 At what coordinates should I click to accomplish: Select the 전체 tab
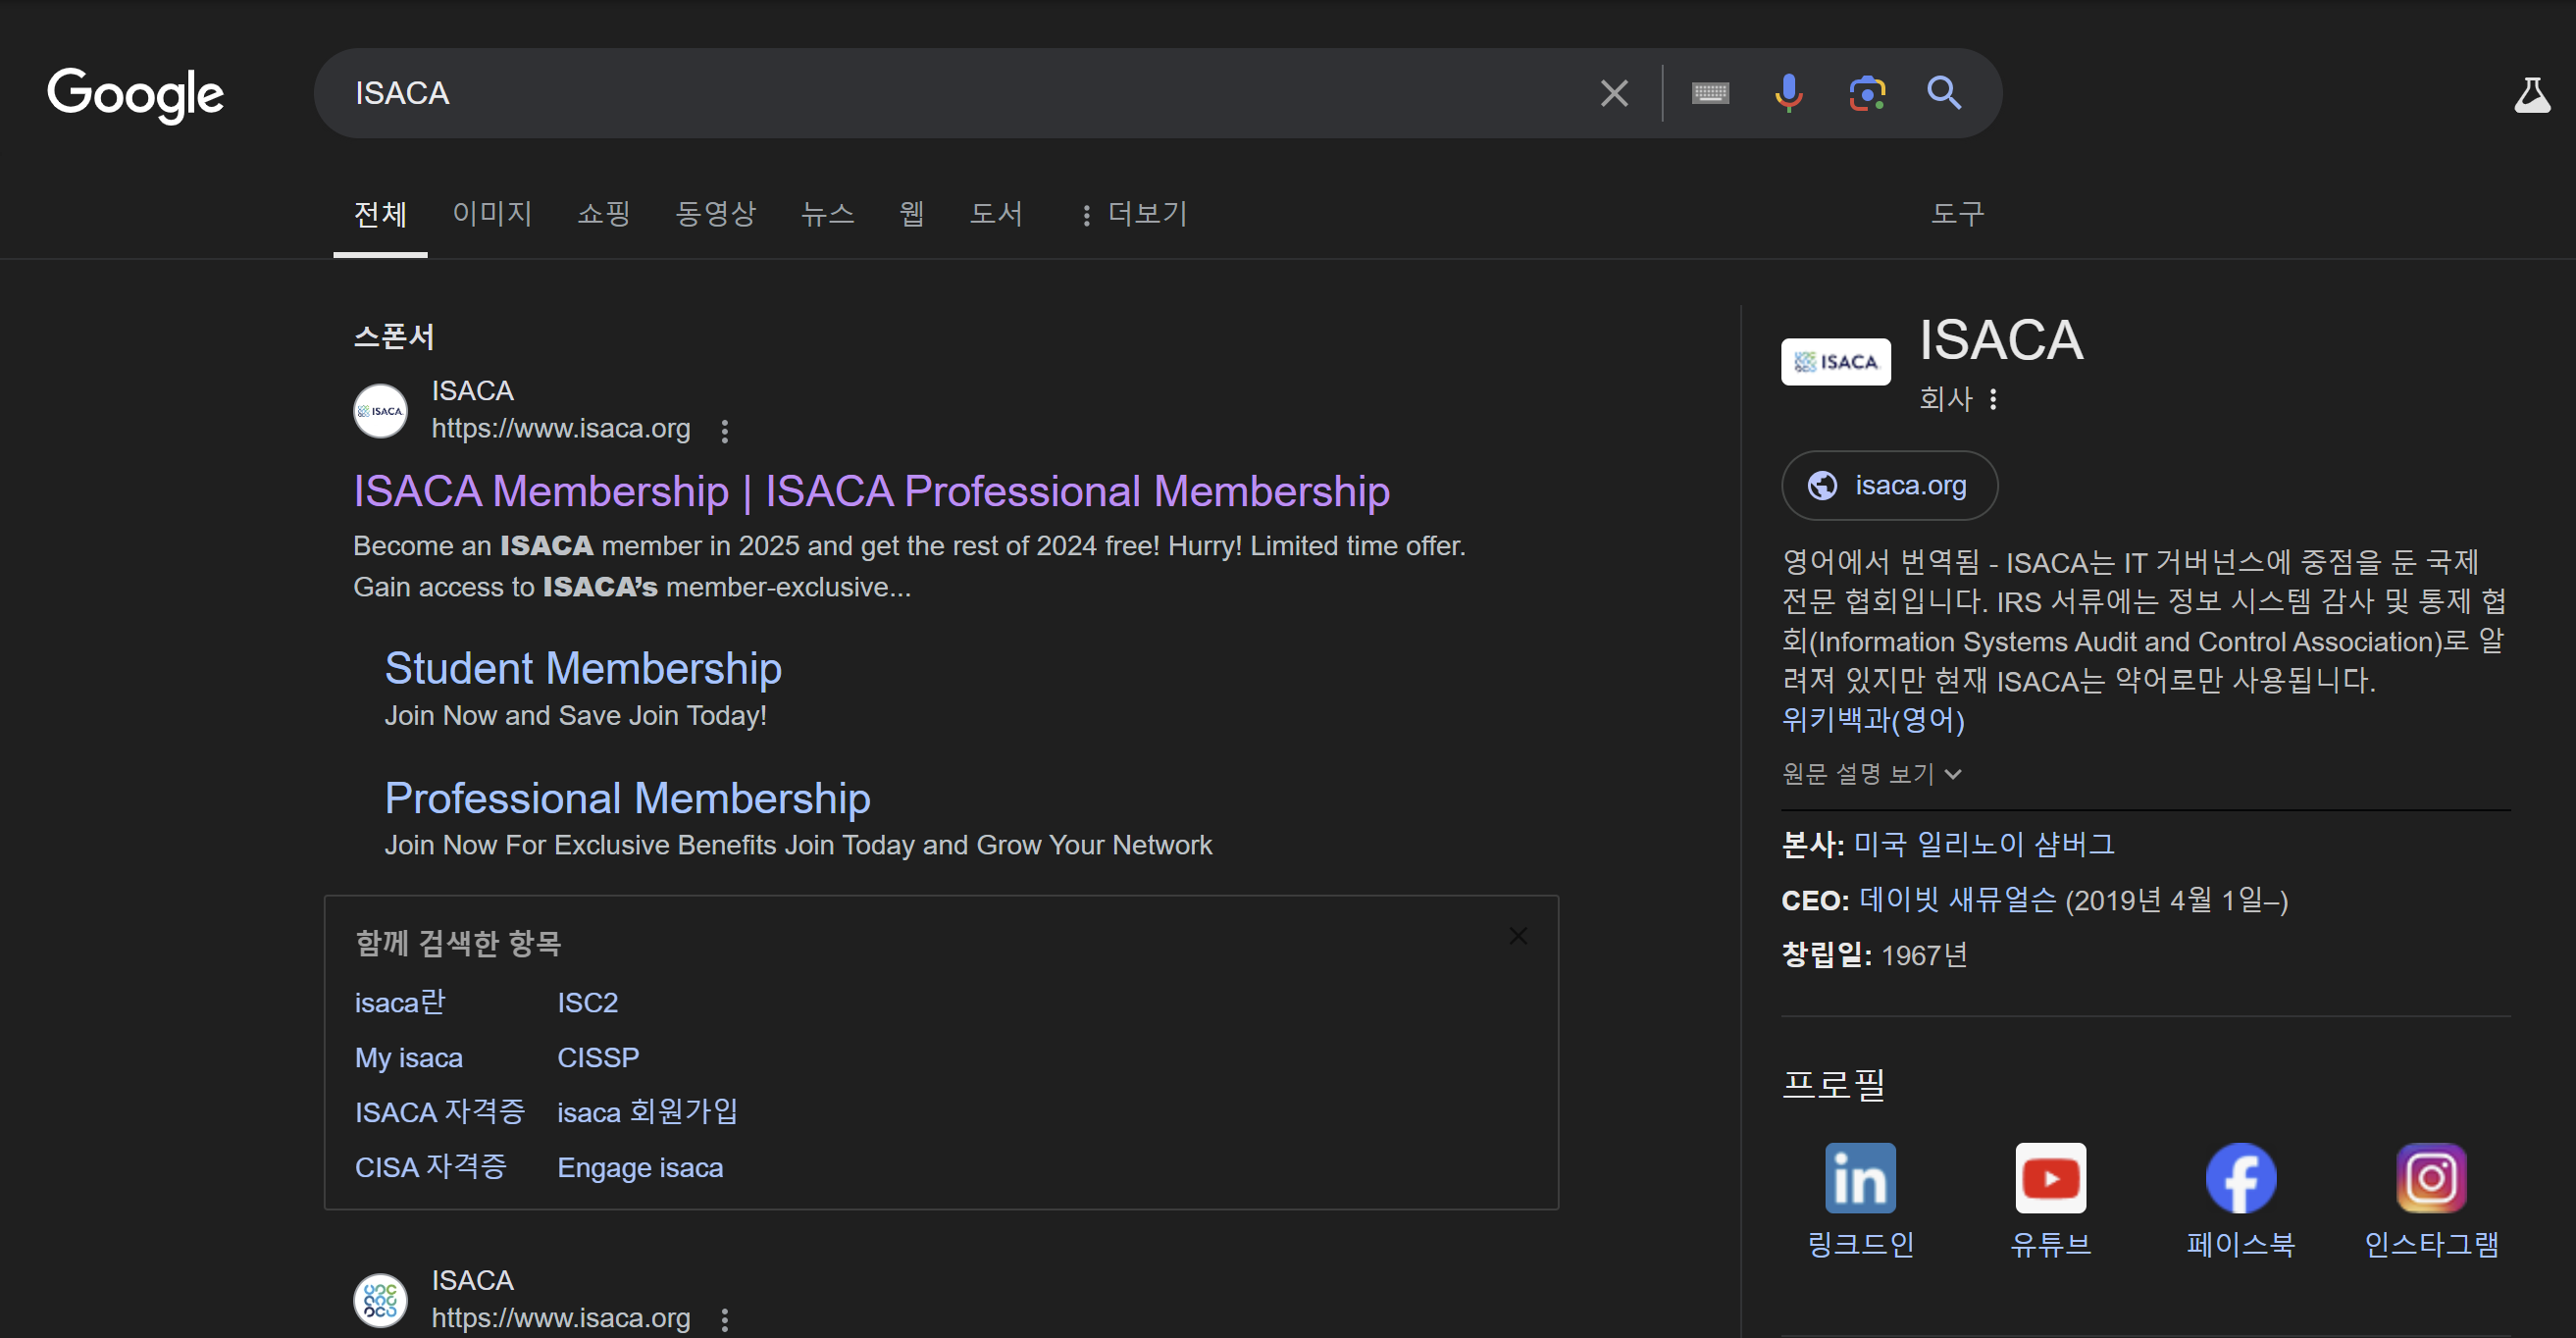pos(380,213)
